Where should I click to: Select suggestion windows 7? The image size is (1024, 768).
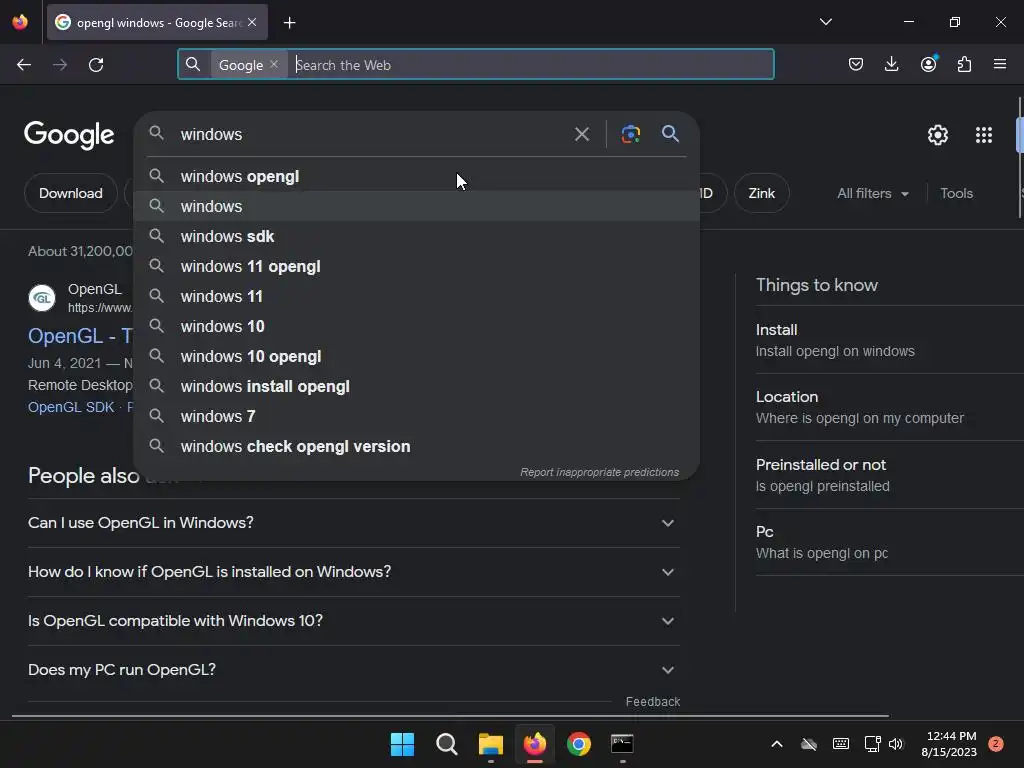416,417
